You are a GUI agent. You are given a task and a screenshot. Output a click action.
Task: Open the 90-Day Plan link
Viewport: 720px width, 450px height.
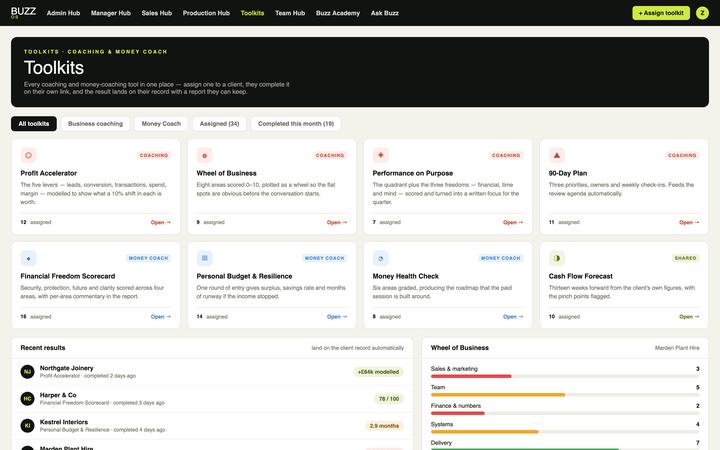coord(689,222)
